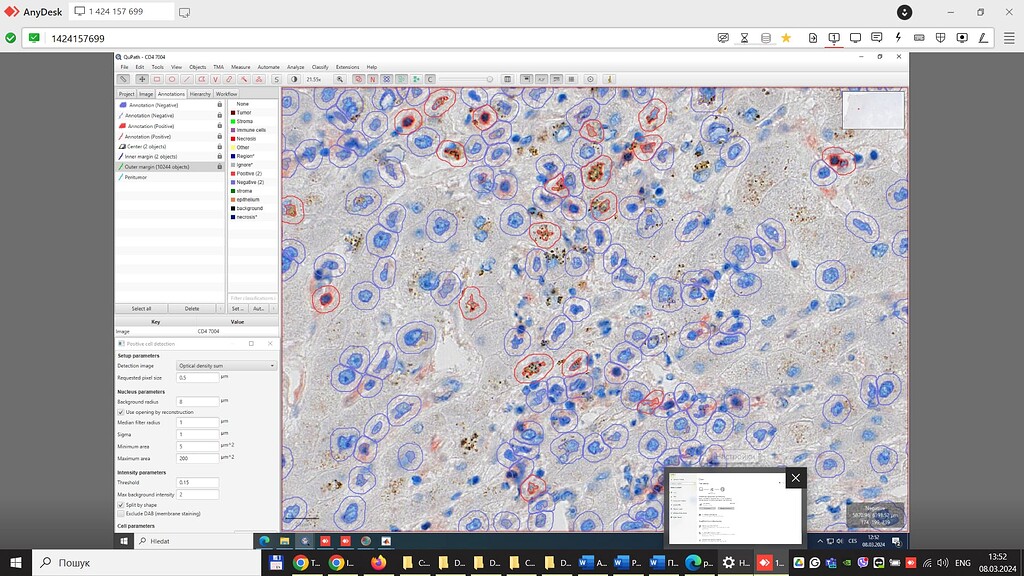Select the Rectangle annotation tool
The width and height of the screenshot is (1024, 576).
(x=157, y=78)
